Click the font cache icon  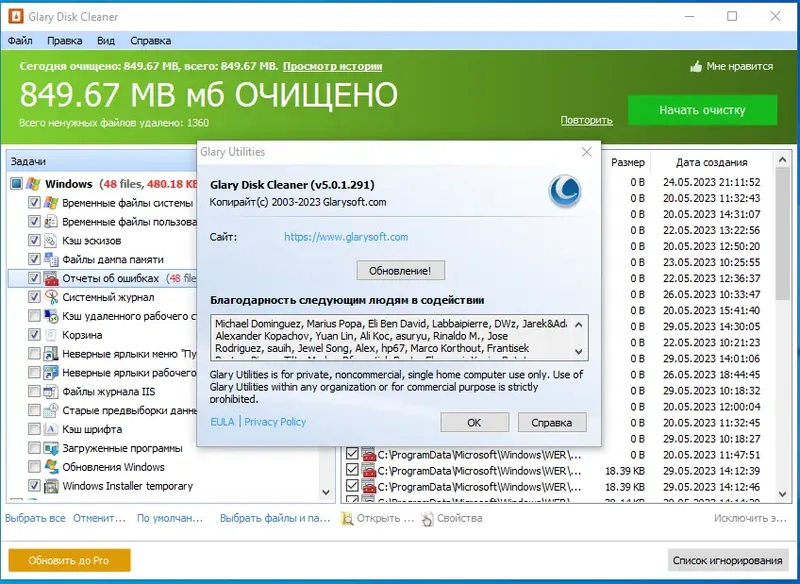click(51, 429)
